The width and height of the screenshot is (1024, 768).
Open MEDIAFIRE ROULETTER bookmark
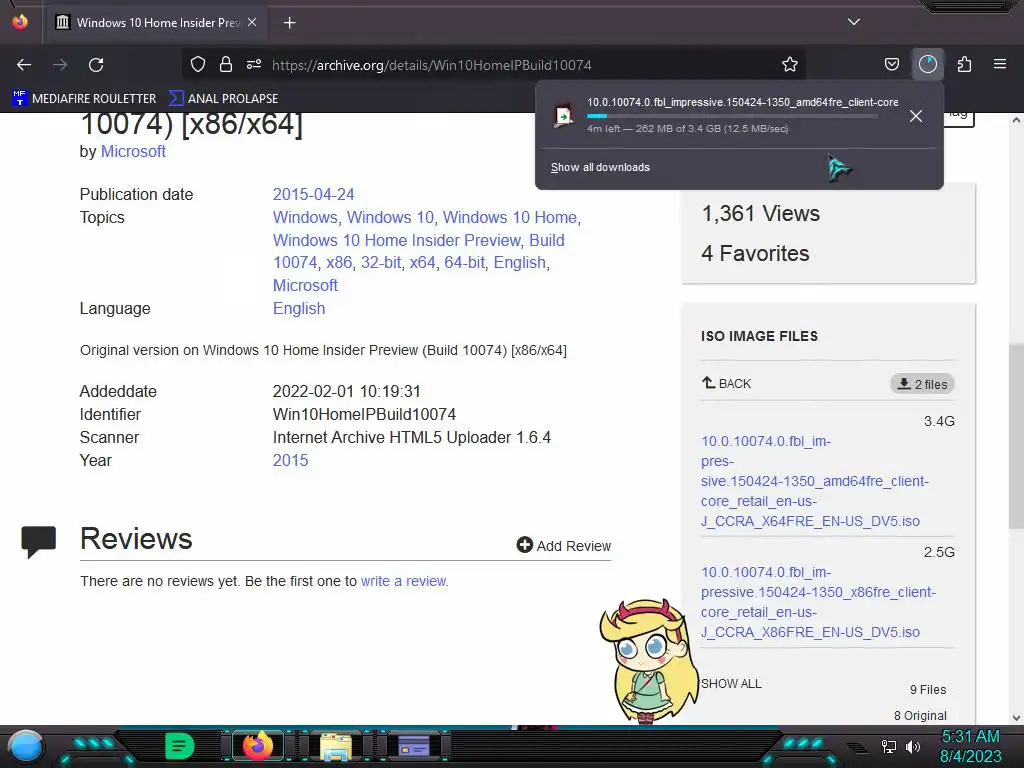(x=84, y=99)
